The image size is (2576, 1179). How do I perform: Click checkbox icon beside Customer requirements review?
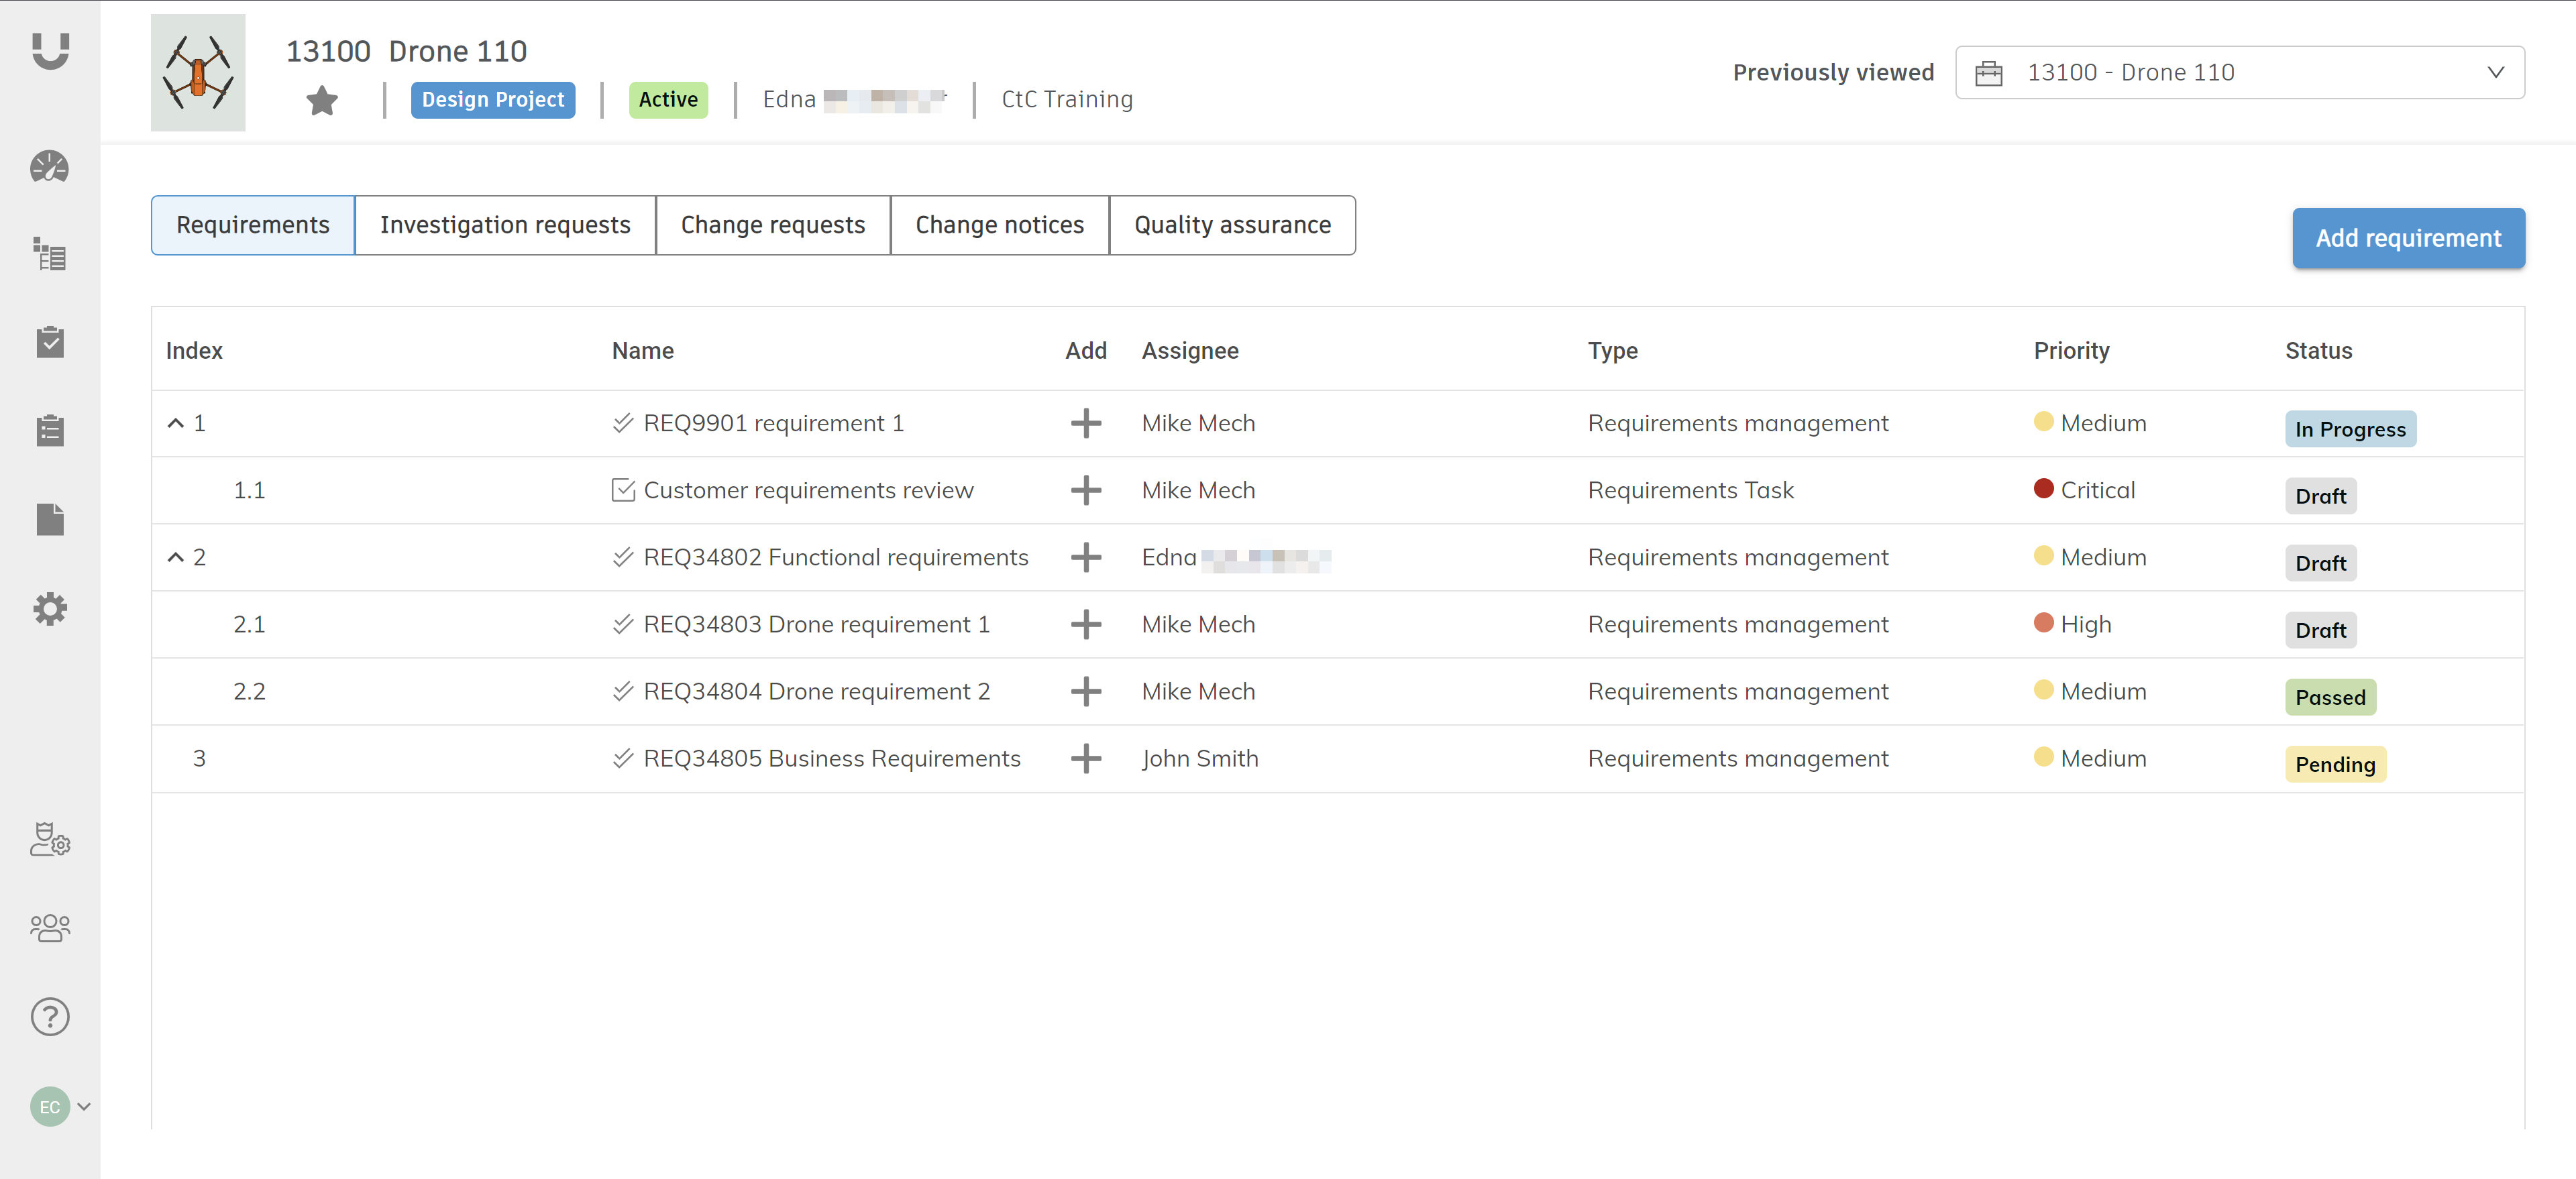pyautogui.click(x=623, y=490)
